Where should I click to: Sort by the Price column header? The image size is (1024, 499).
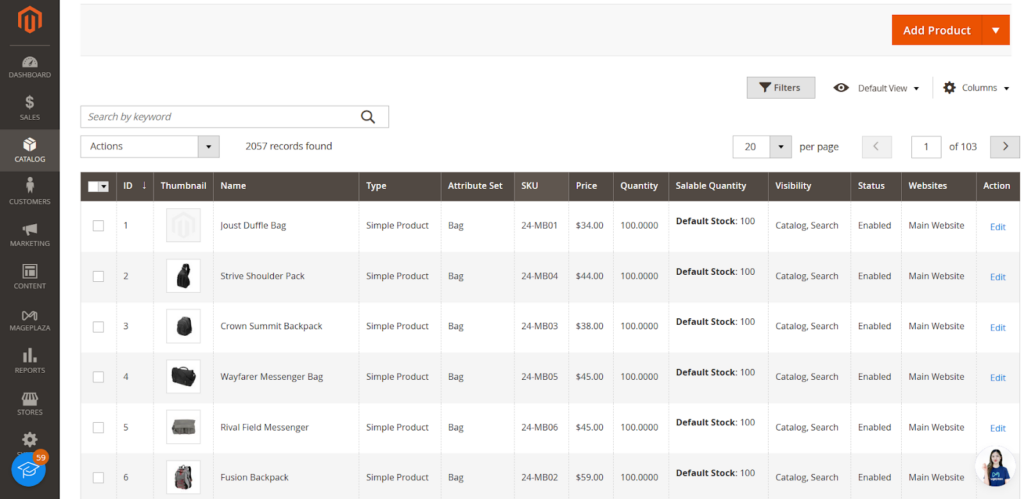(586, 186)
